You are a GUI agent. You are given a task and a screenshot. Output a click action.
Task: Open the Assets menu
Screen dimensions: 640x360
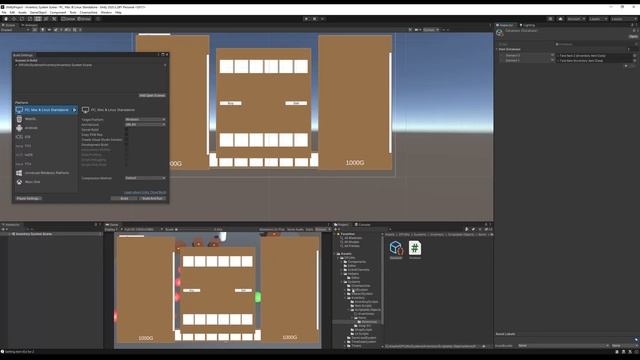tap(22, 13)
